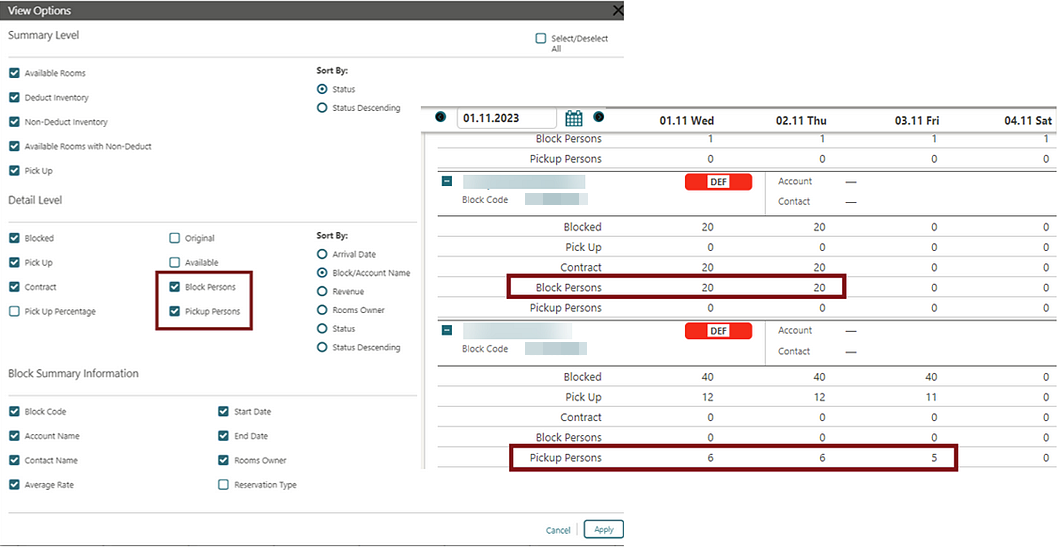Image resolution: width=1058 pixels, height=547 pixels.
Task: Check the Reservation Type option
Action: [x=223, y=484]
